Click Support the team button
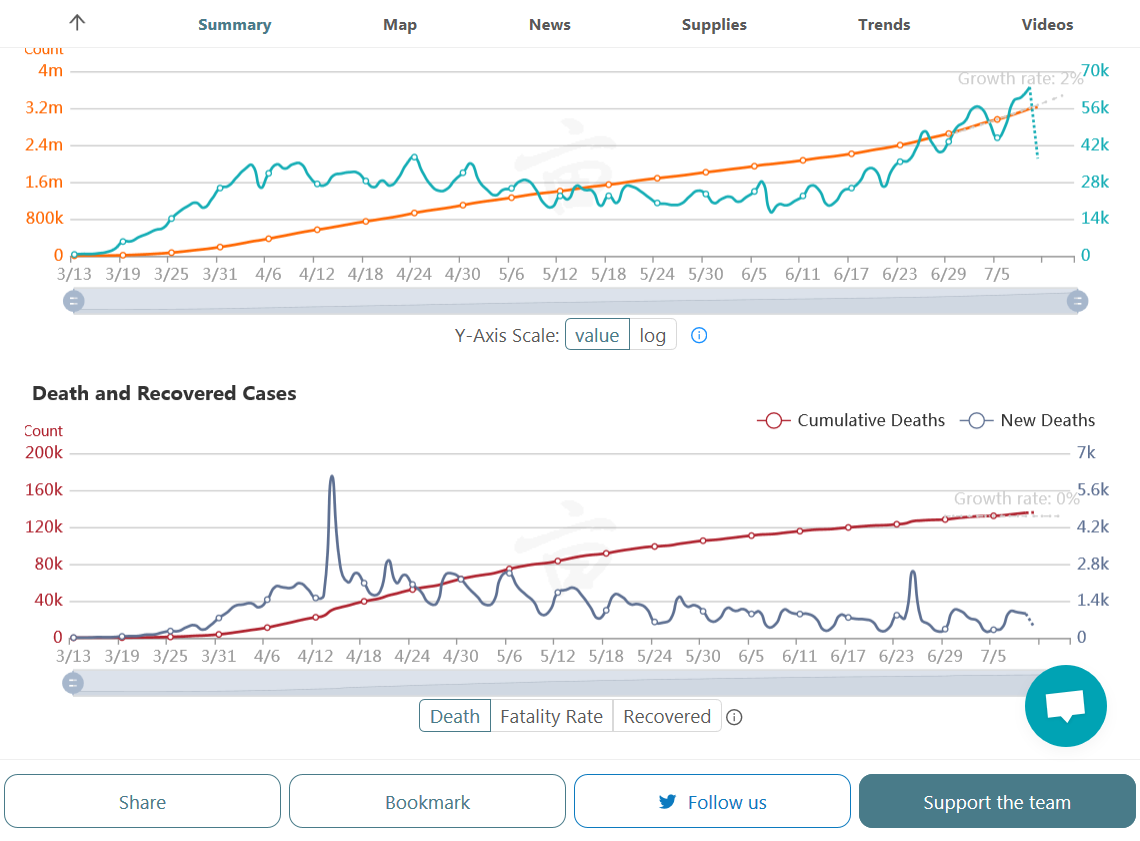 pyautogui.click(x=997, y=802)
